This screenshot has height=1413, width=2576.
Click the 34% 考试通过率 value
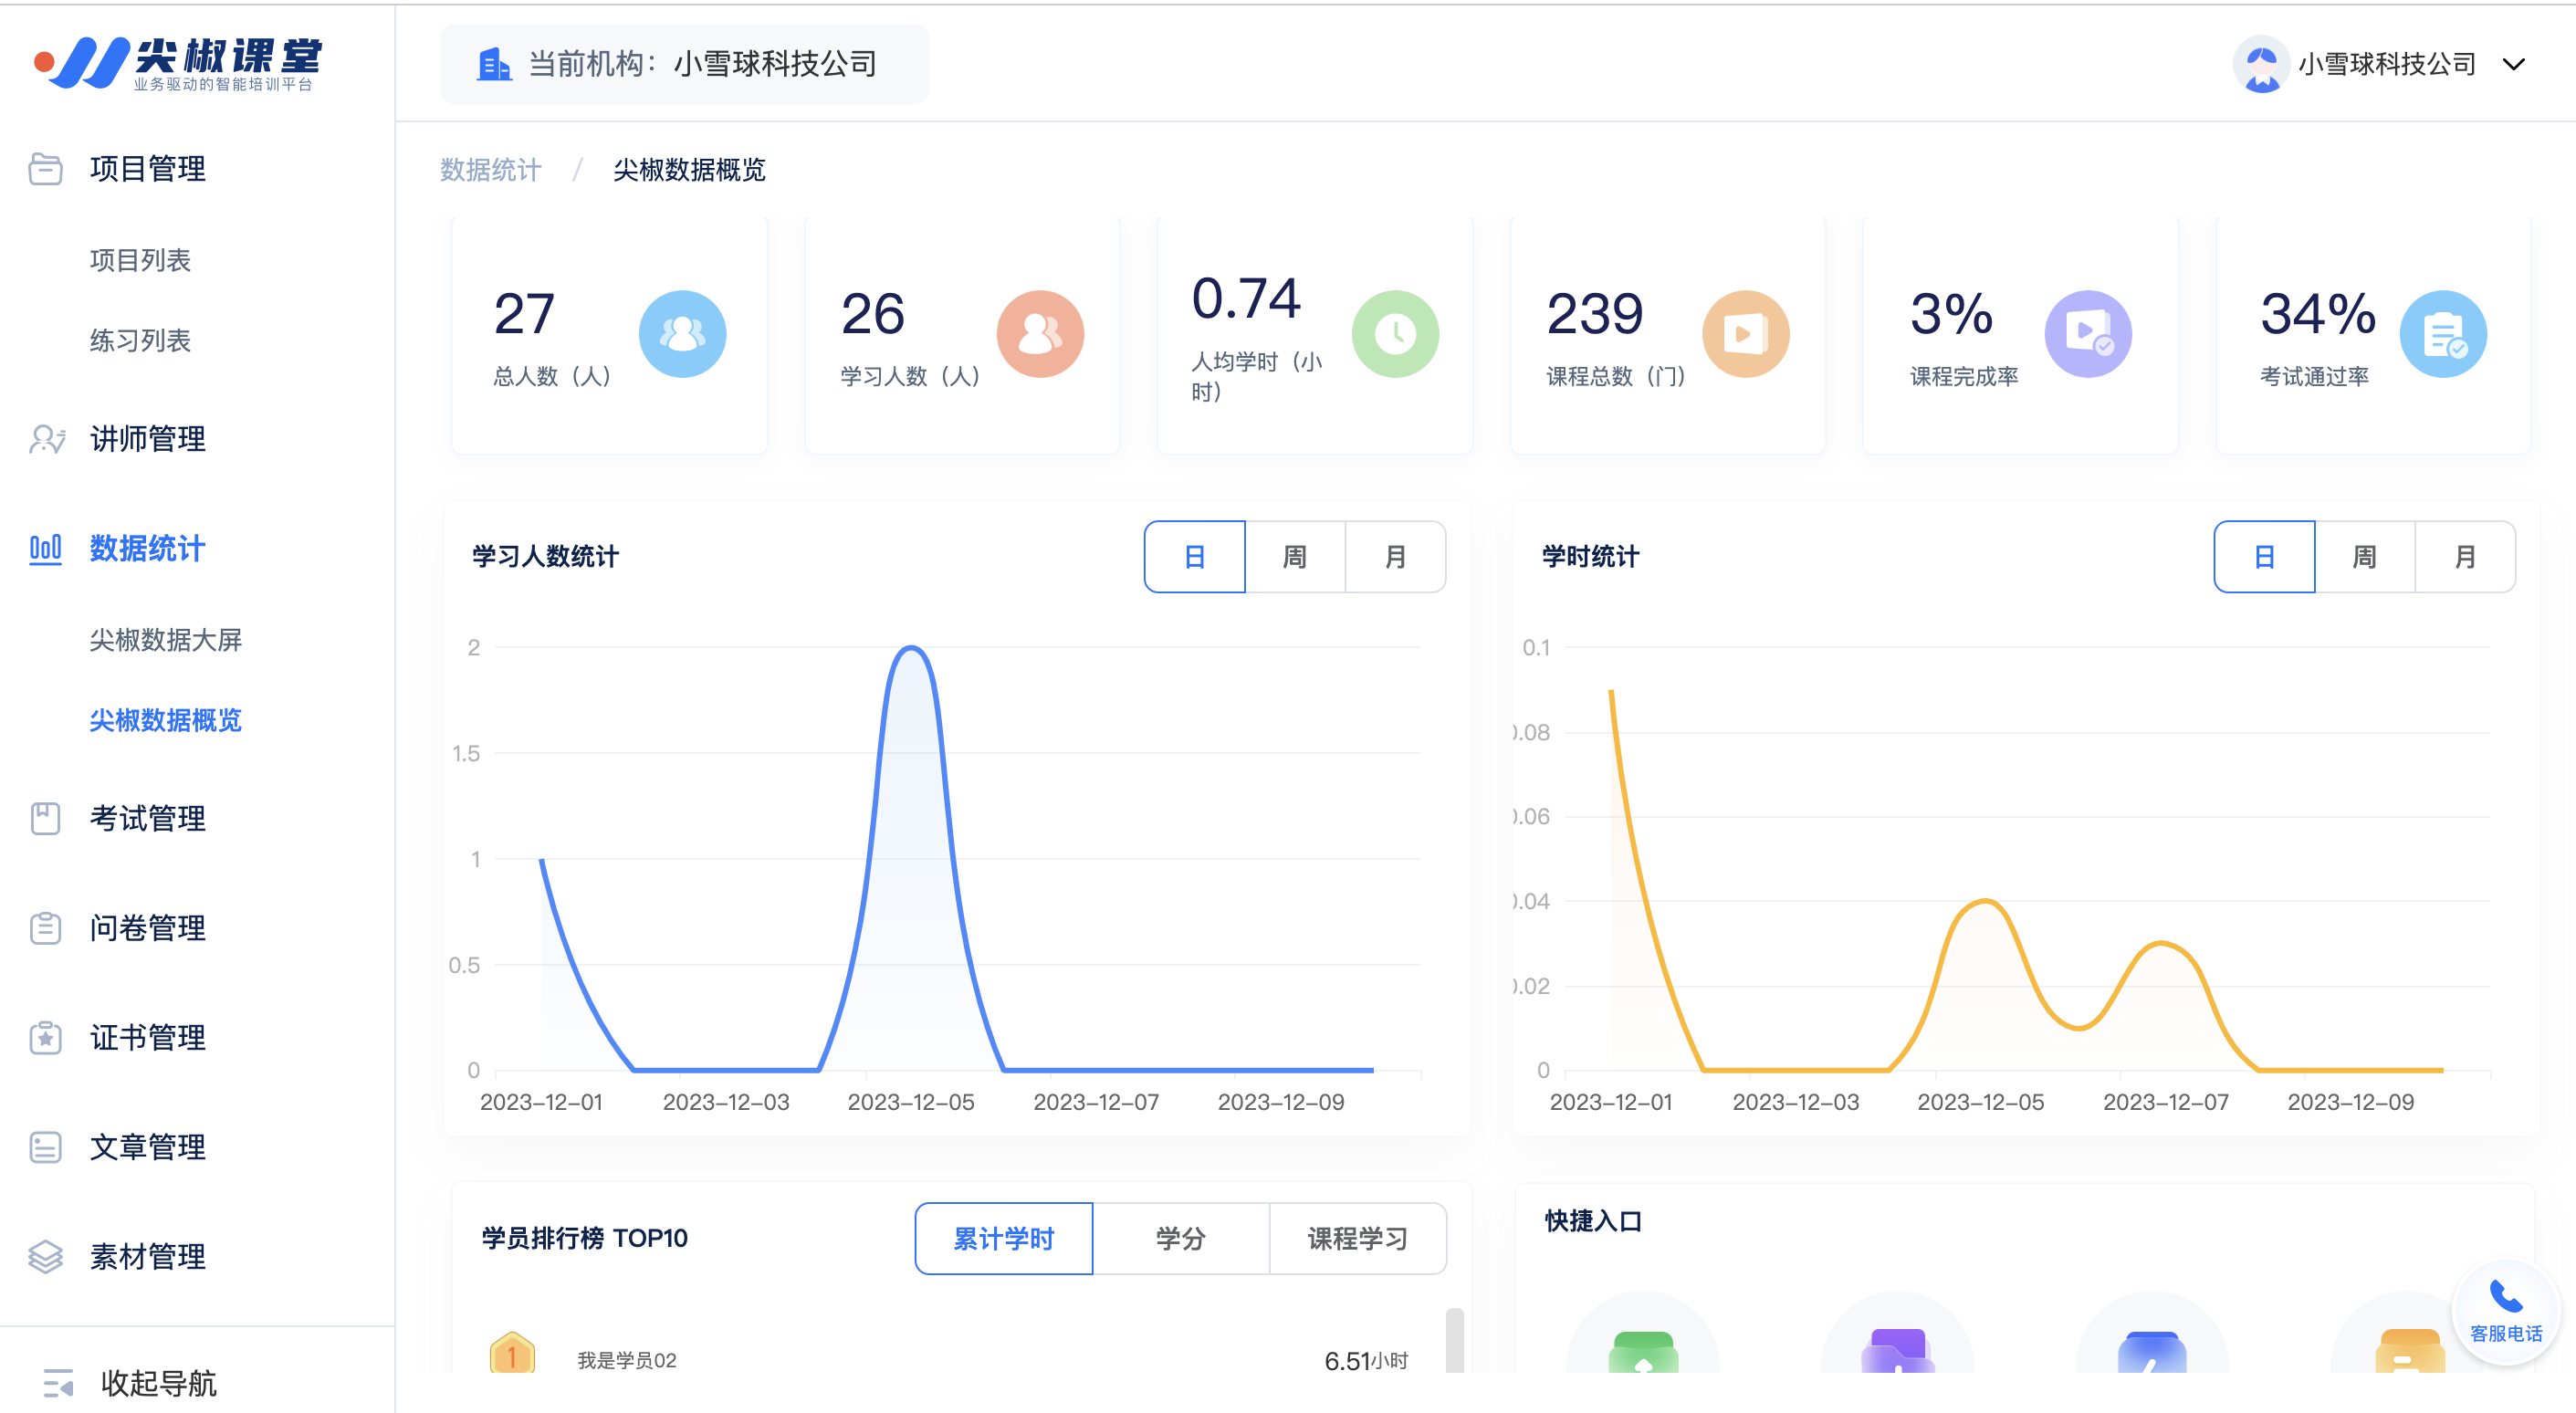tap(2317, 314)
